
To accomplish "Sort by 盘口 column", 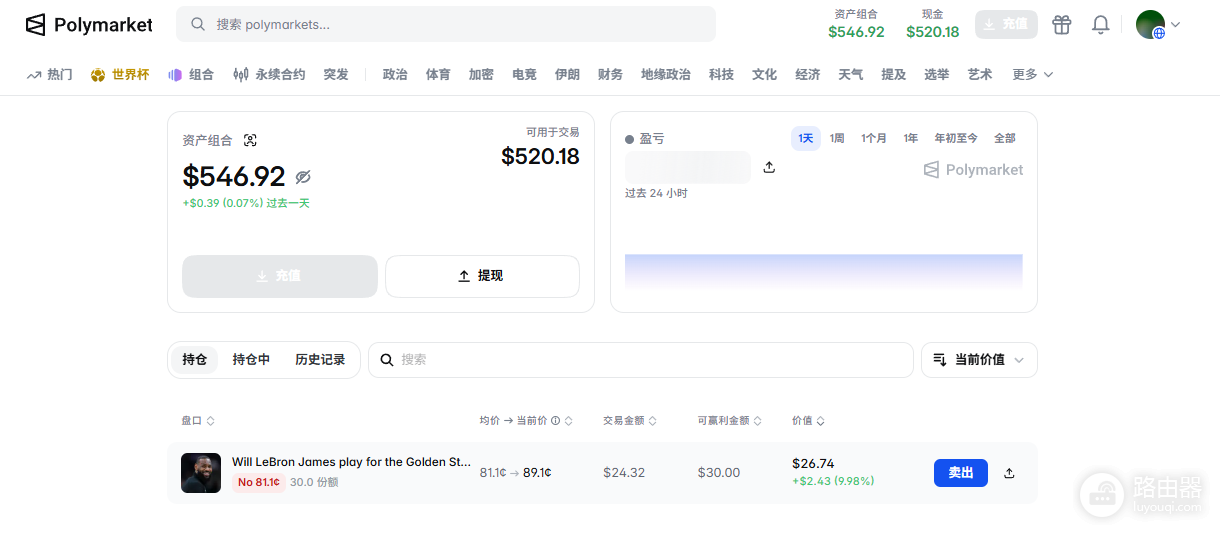I will pos(198,421).
